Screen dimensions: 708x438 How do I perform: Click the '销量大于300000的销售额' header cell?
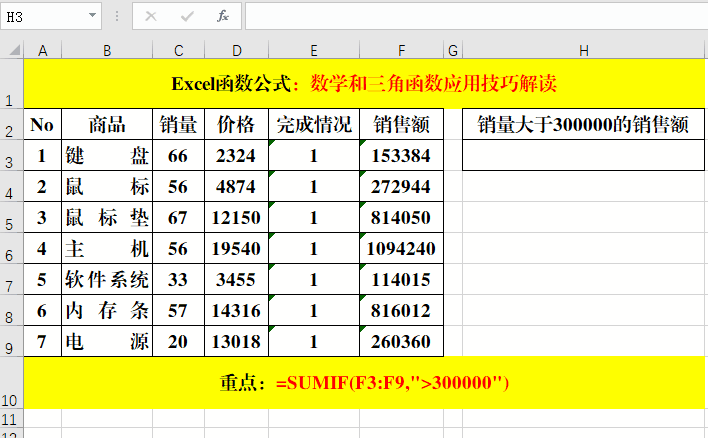point(583,124)
